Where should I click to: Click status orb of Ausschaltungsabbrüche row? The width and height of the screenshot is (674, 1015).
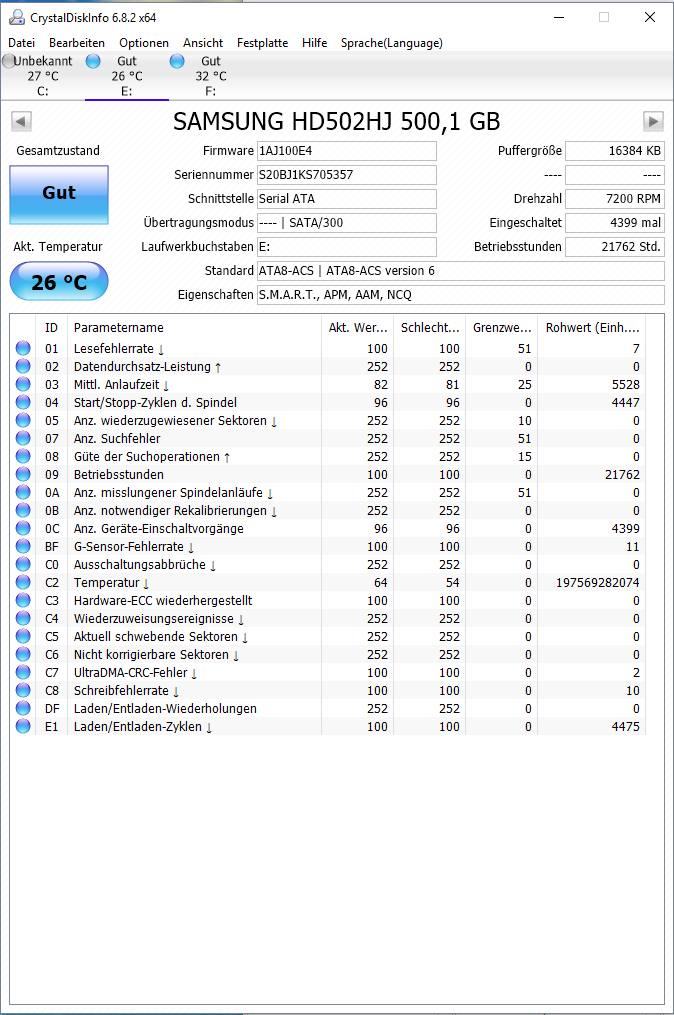pos(23,564)
